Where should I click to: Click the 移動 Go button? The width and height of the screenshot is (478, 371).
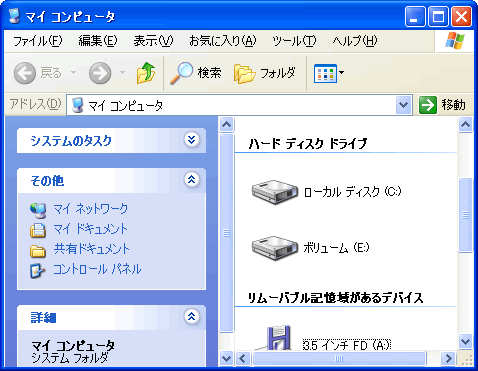click(x=443, y=105)
